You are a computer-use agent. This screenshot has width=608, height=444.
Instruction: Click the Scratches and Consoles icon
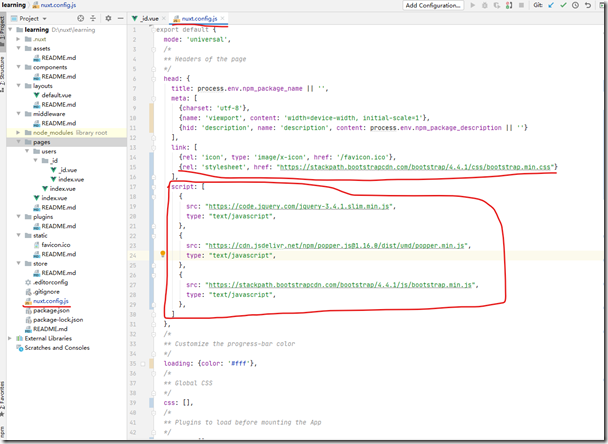click(x=20, y=348)
